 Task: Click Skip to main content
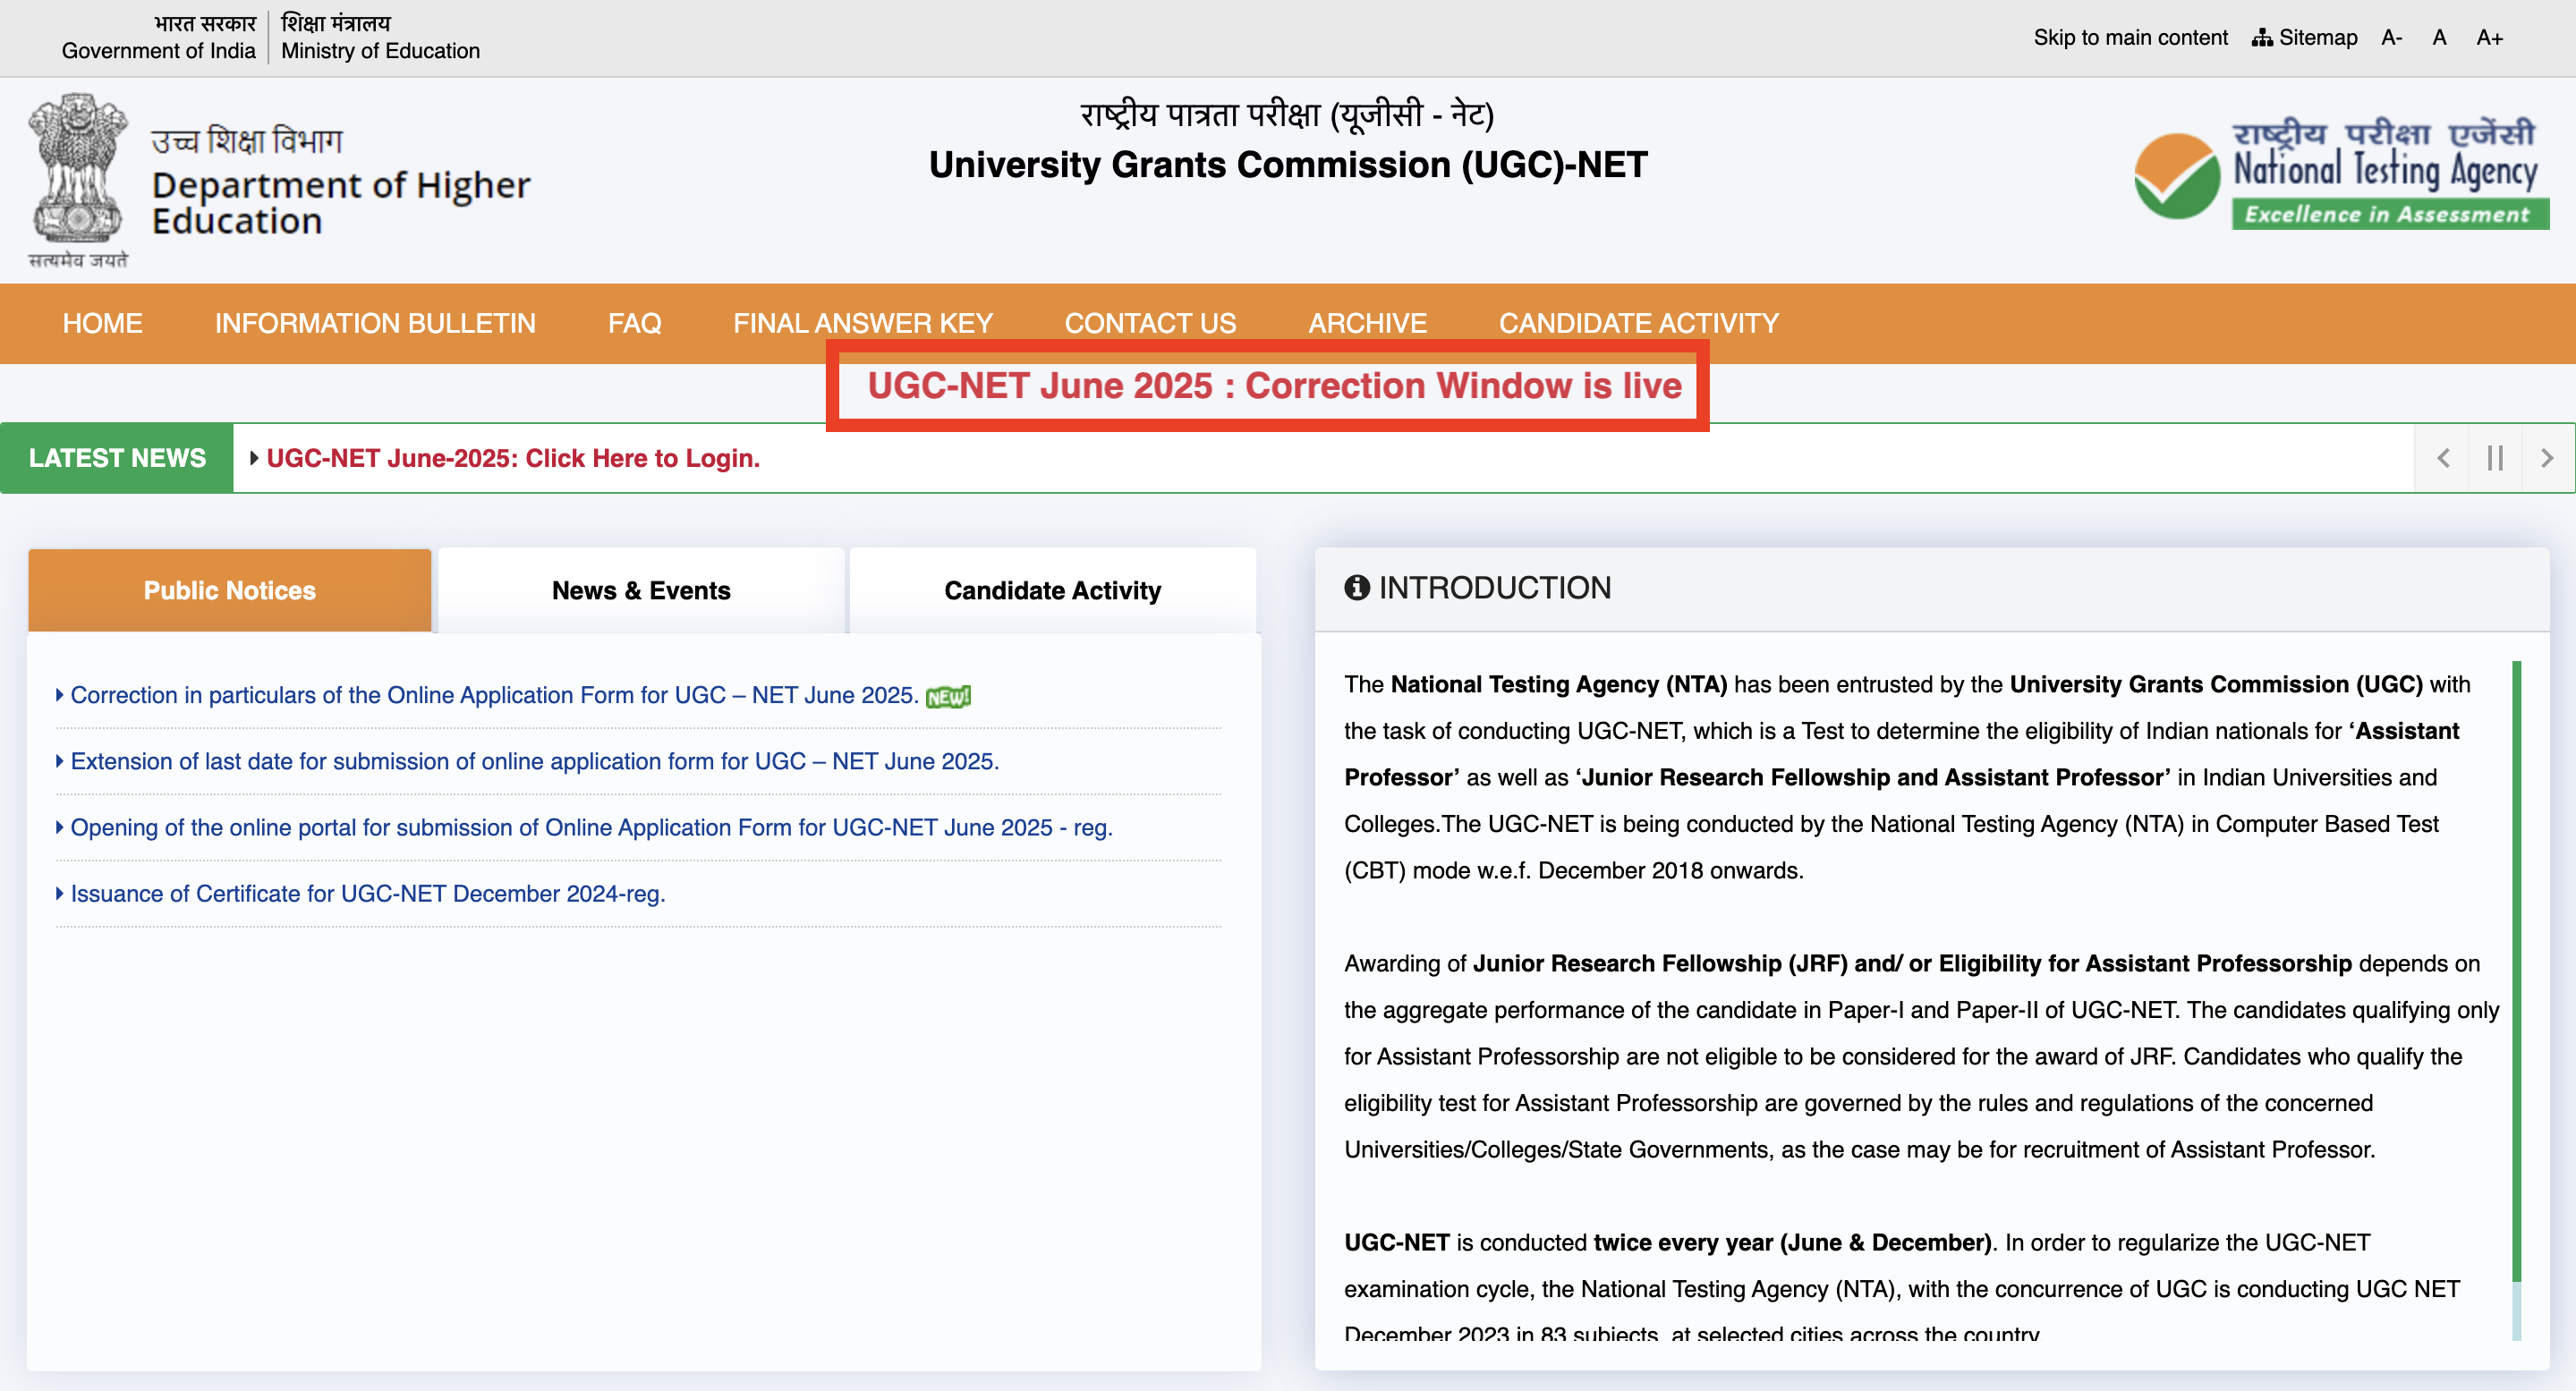(x=2130, y=37)
